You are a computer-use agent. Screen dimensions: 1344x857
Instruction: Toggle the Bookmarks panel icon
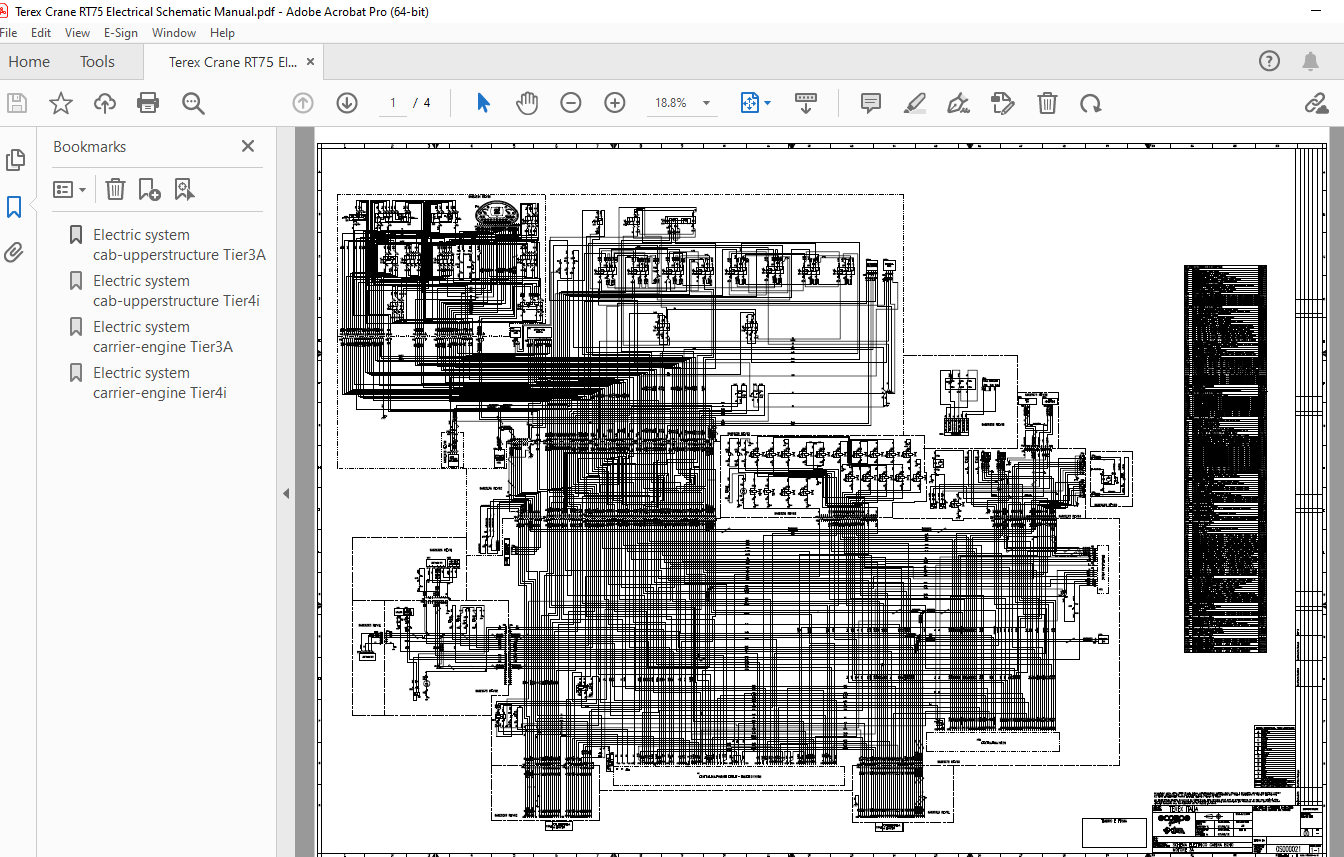pos(14,207)
